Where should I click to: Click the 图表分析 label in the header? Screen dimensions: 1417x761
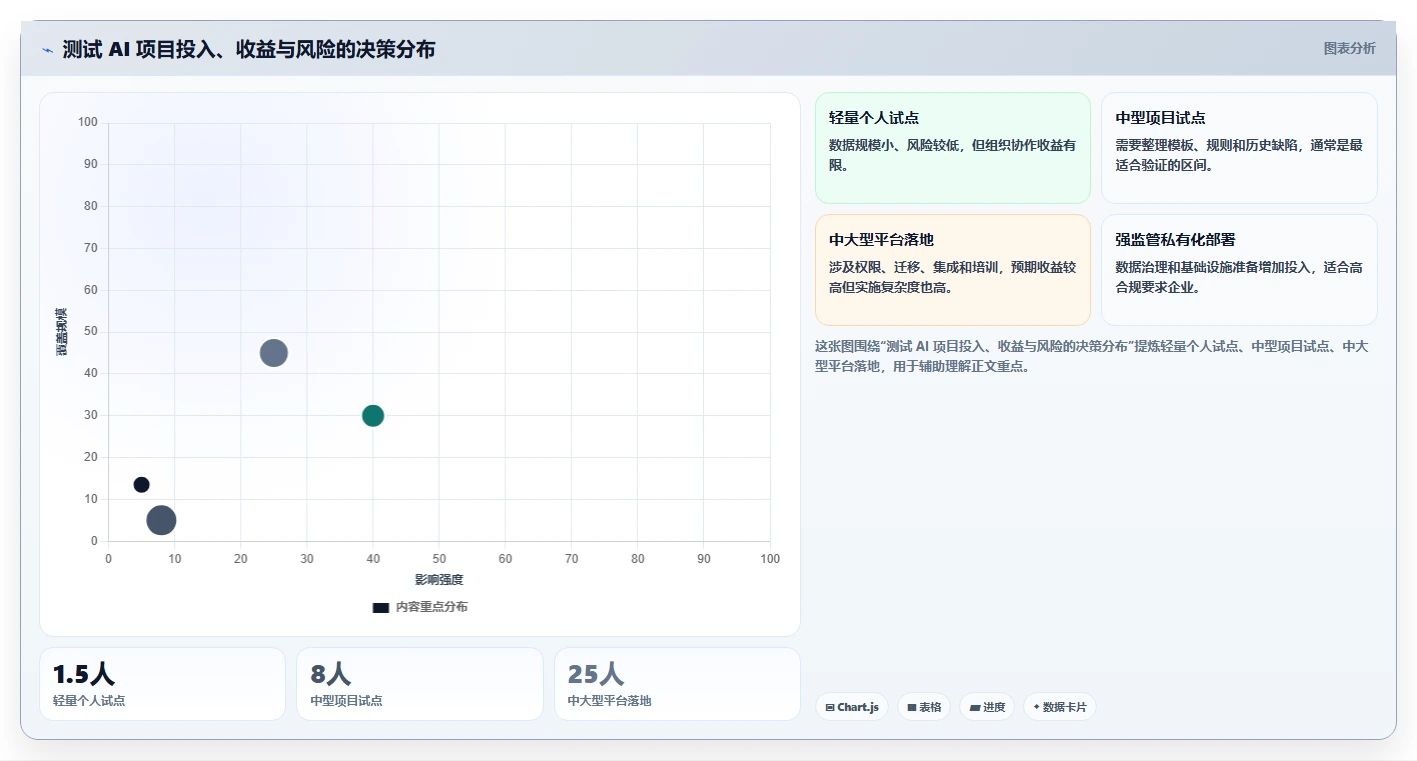tap(1349, 48)
